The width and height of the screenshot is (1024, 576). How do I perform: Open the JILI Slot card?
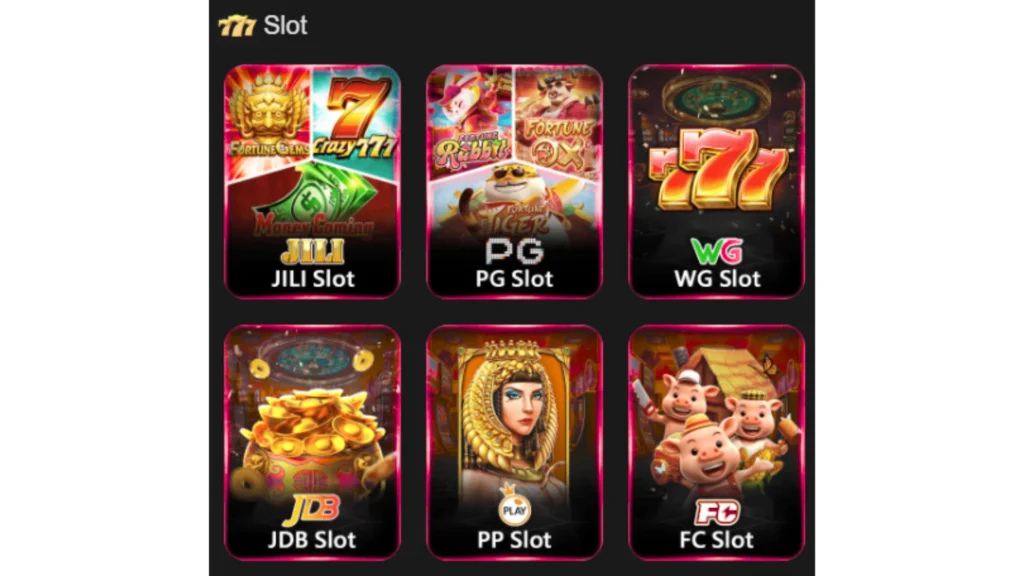click(312, 182)
